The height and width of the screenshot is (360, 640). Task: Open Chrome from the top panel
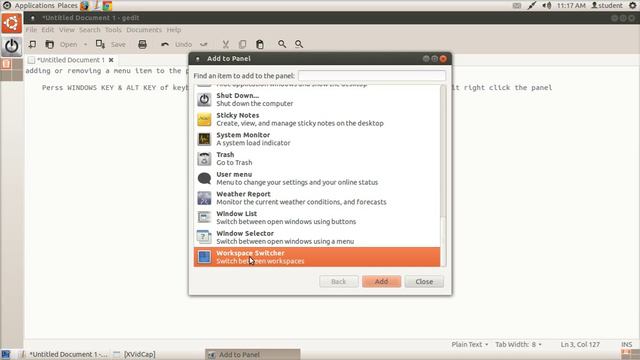coord(107,5)
